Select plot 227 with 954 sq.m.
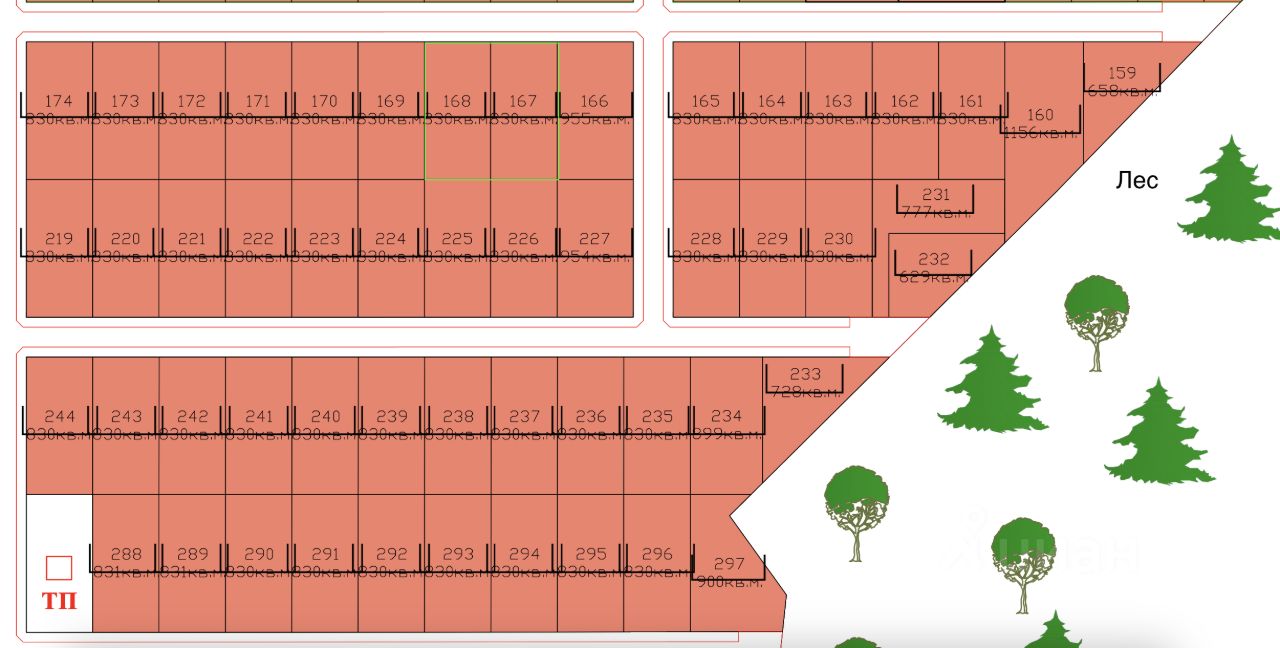 tap(596, 248)
